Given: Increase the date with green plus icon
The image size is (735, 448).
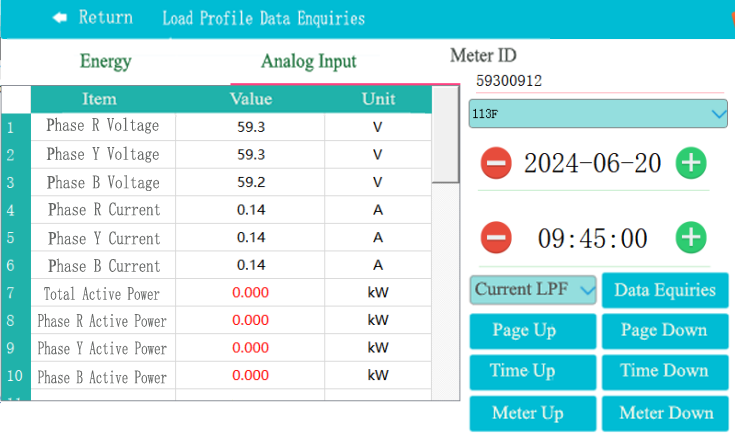Looking at the screenshot, I should click(x=691, y=163).
